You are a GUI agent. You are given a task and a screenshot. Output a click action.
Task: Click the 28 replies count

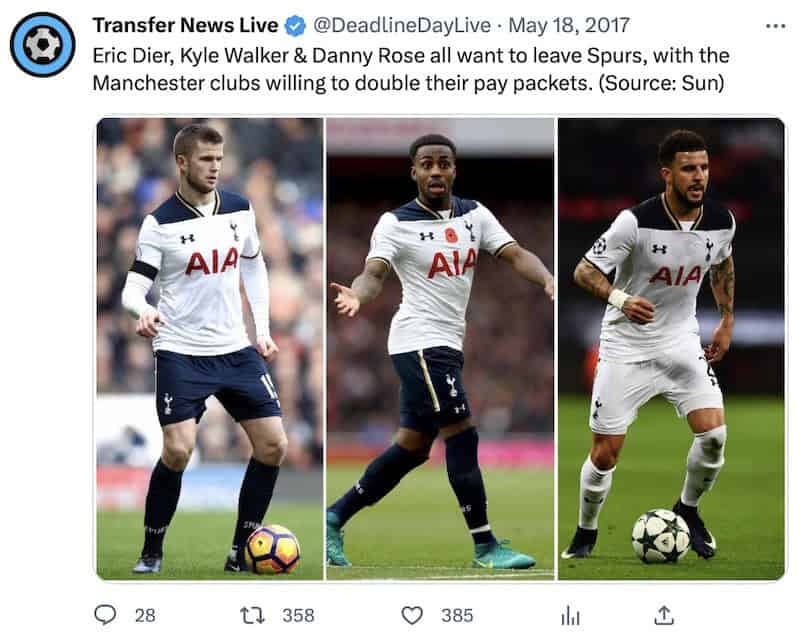[x=145, y=615]
